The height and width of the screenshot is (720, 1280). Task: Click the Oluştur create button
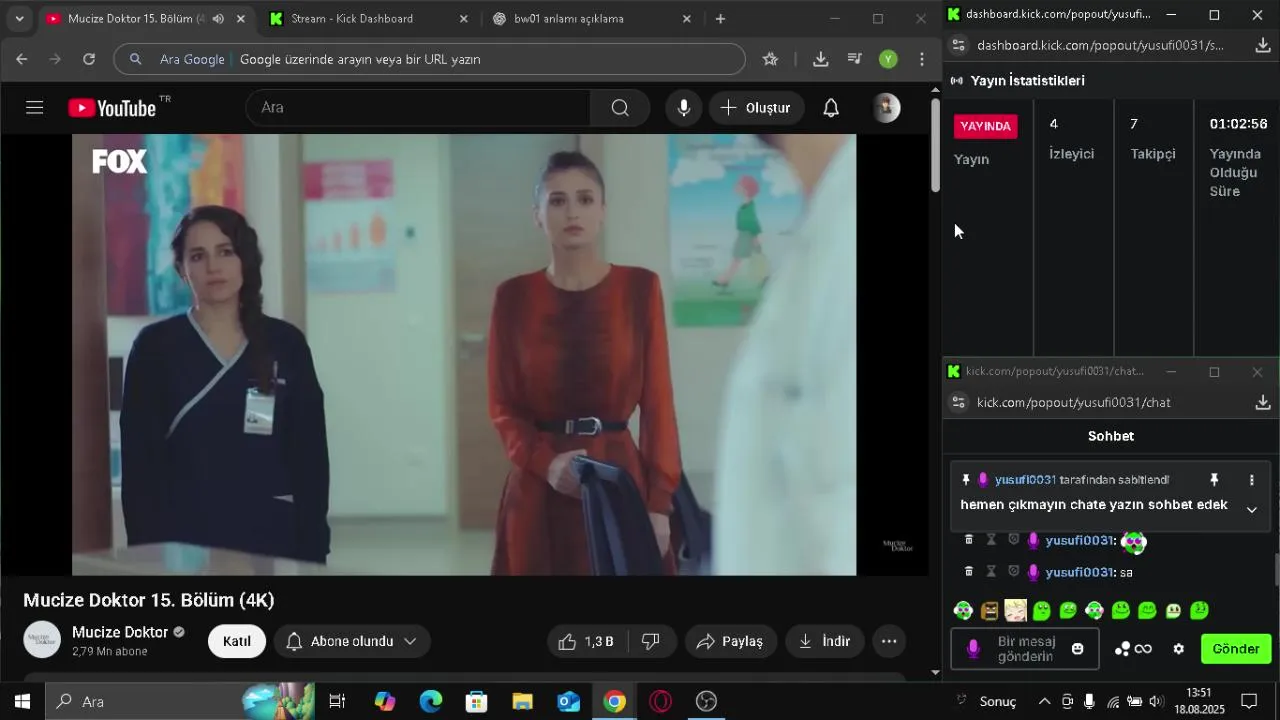click(756, 108)
